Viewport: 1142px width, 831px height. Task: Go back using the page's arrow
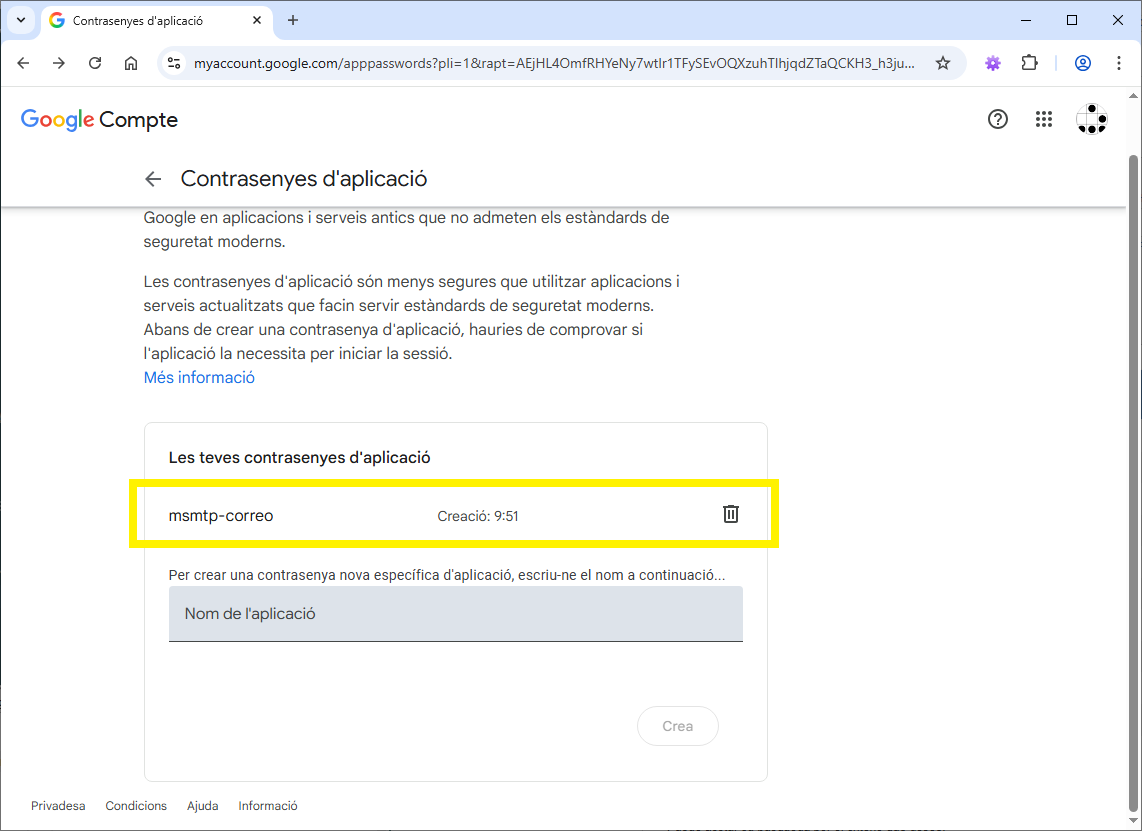152,178
